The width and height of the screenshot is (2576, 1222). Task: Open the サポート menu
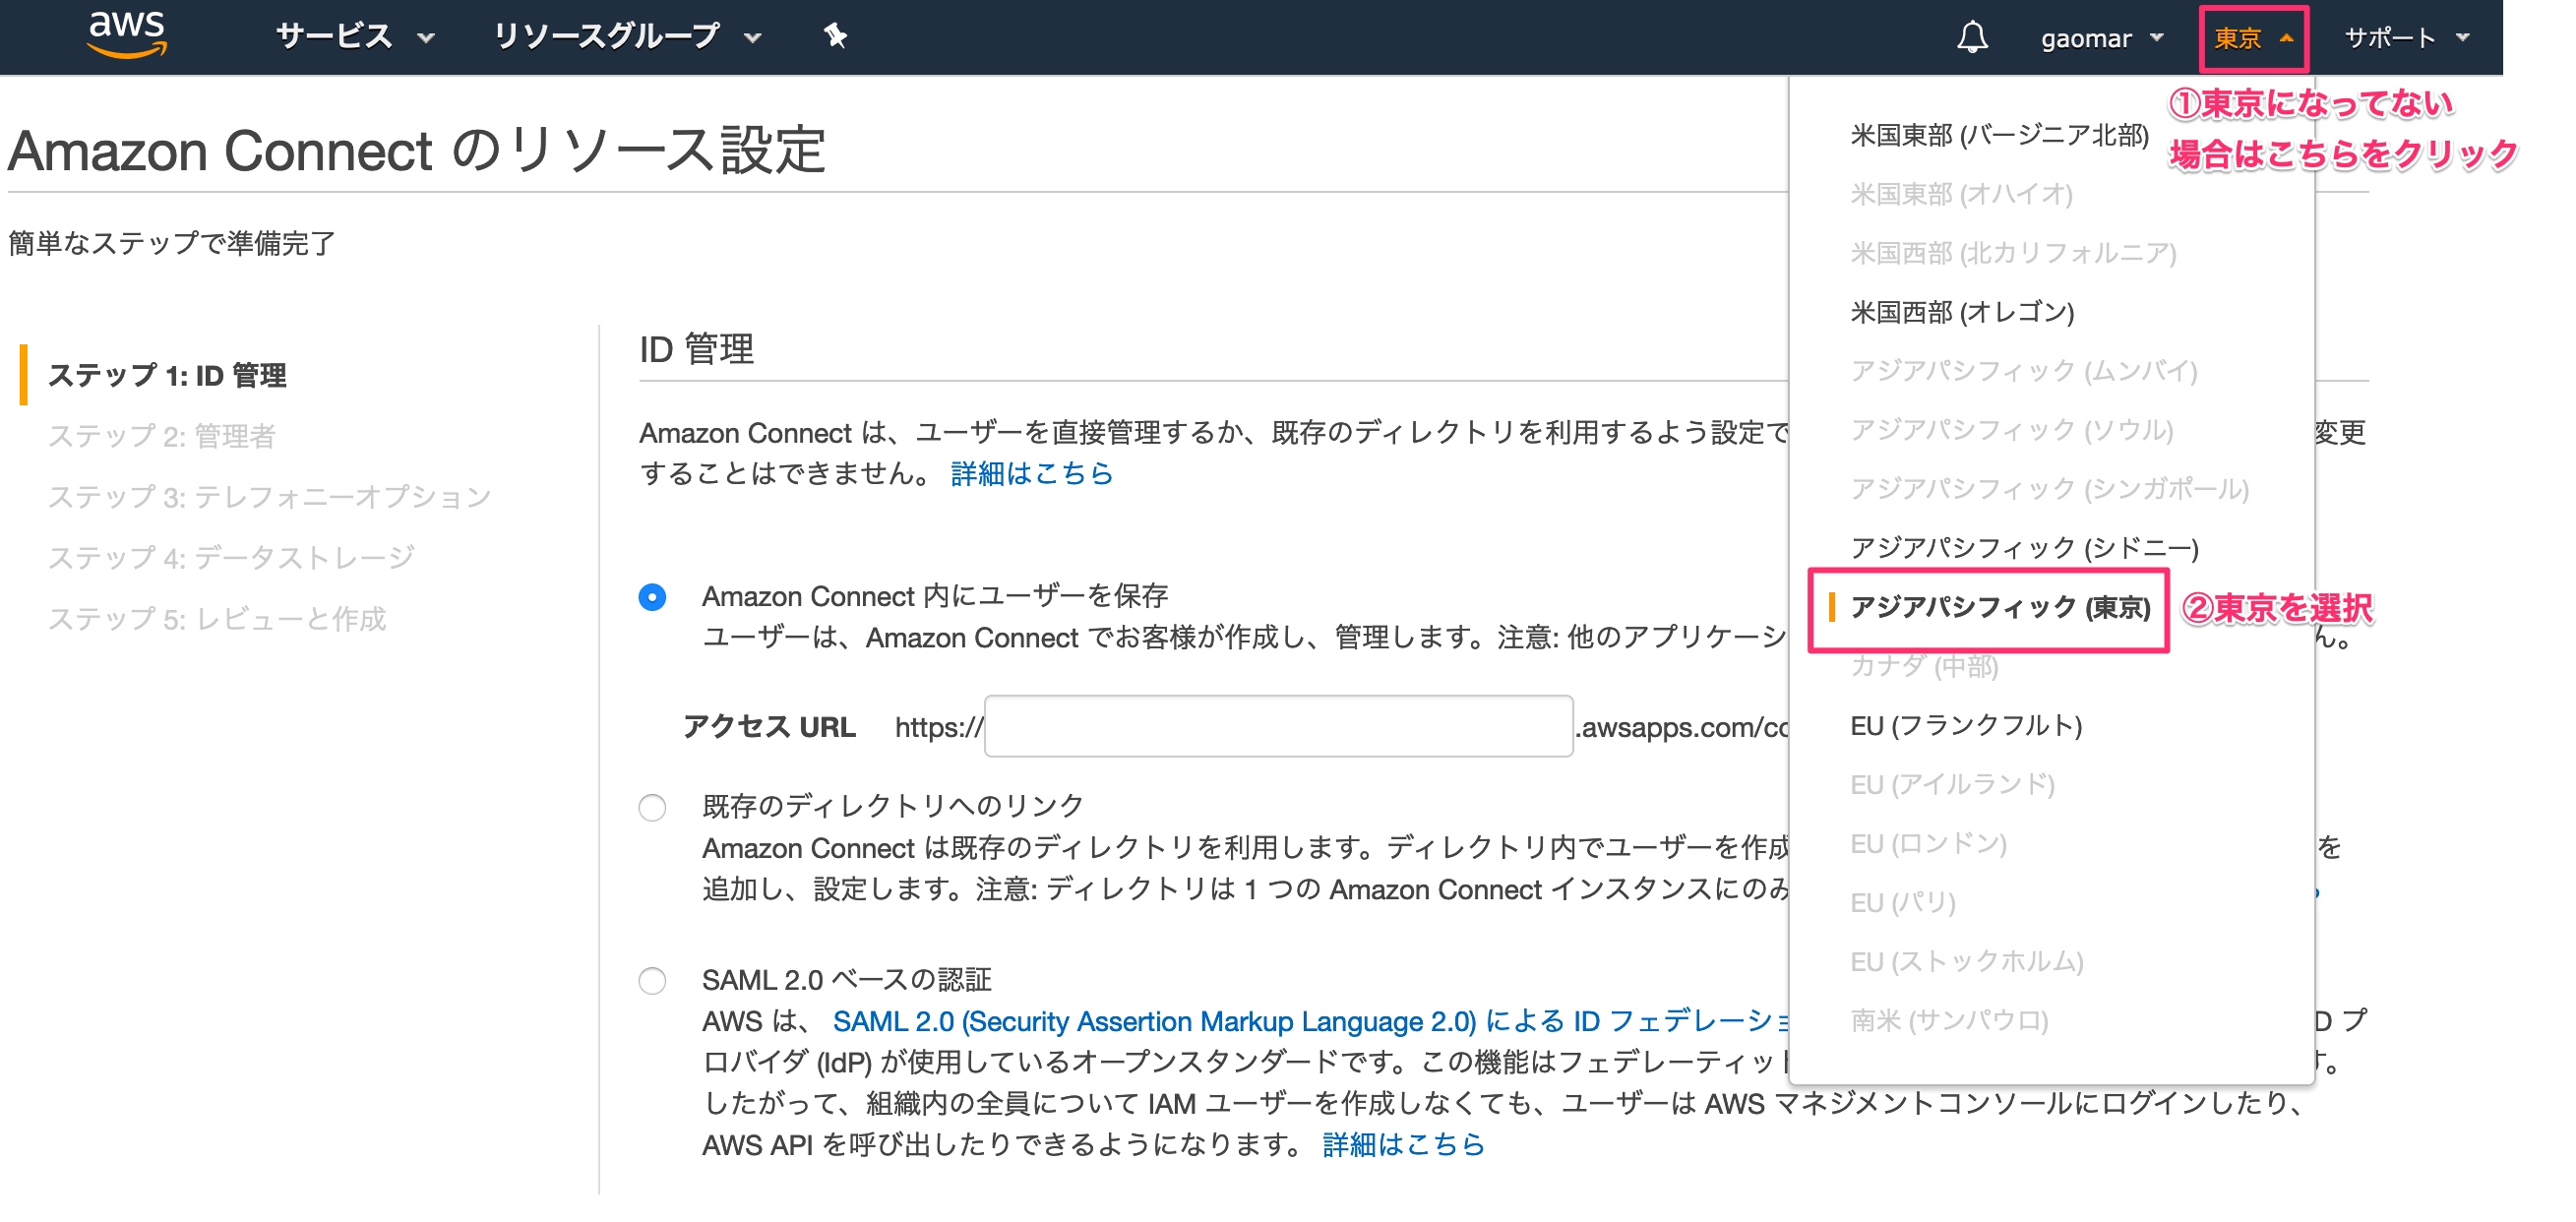(x=2405, y=38)
